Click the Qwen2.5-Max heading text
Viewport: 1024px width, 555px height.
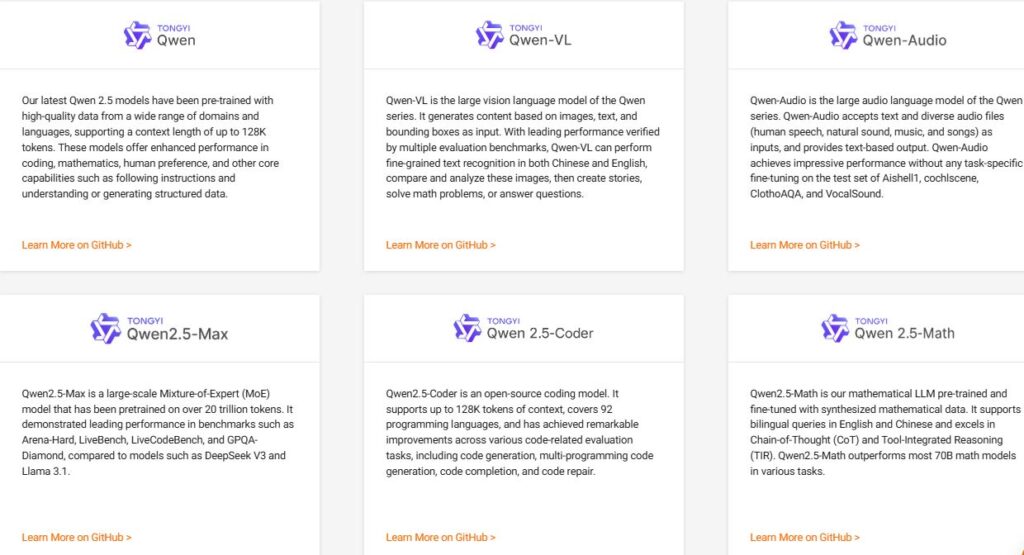click(178, 334)
